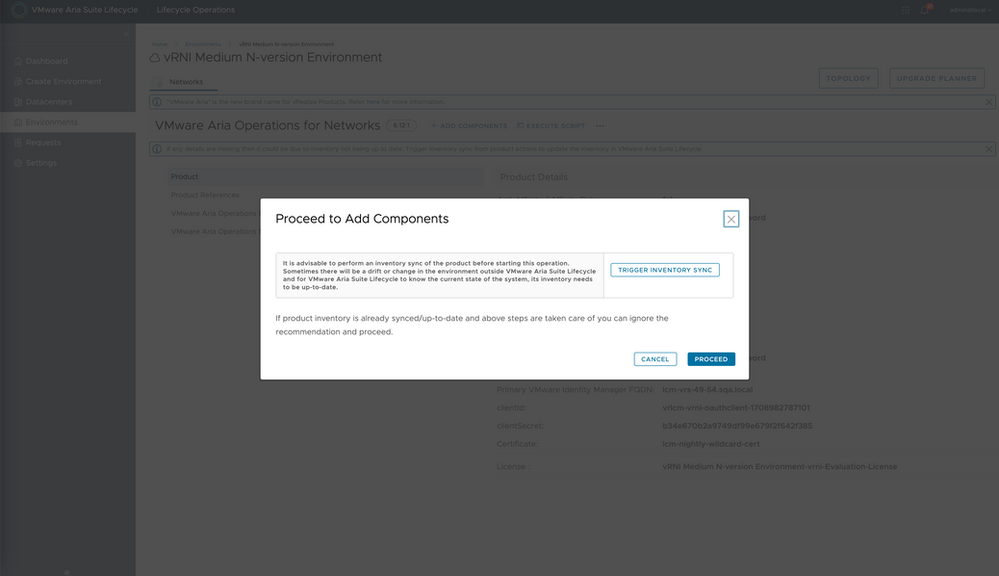The width and height of the screenshot is (999, 576).
Task: Dismiss the inventory sync info banner
Action: pyautogui.click(x=989, y=149)
